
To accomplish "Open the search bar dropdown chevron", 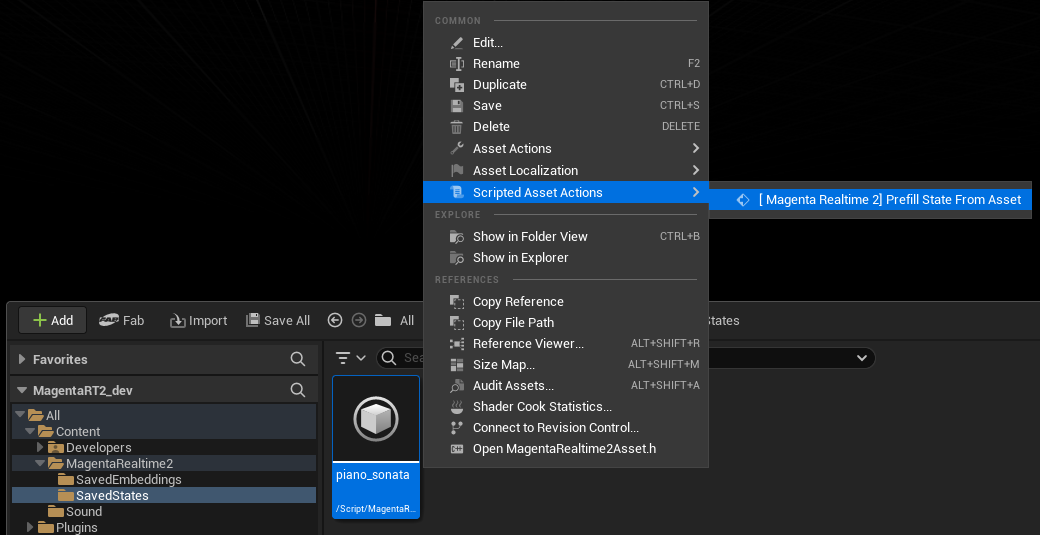I will point(862,358).
